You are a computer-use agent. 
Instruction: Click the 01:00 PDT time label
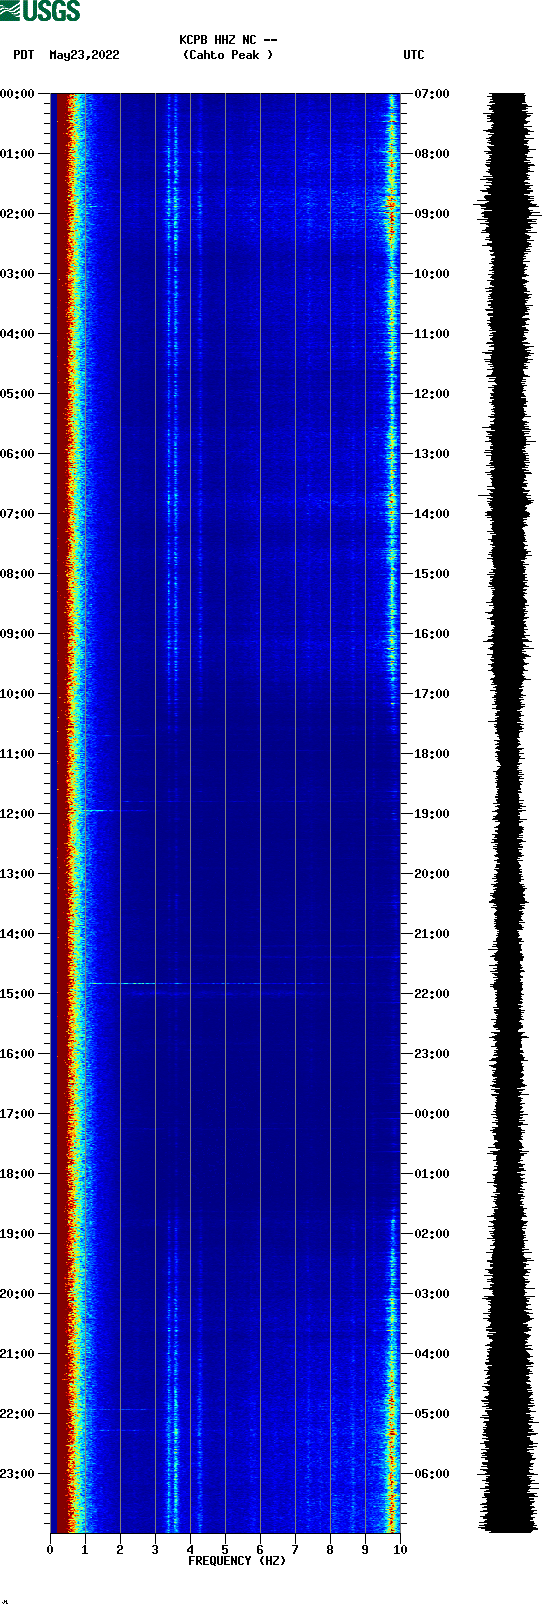click(18, 154)
